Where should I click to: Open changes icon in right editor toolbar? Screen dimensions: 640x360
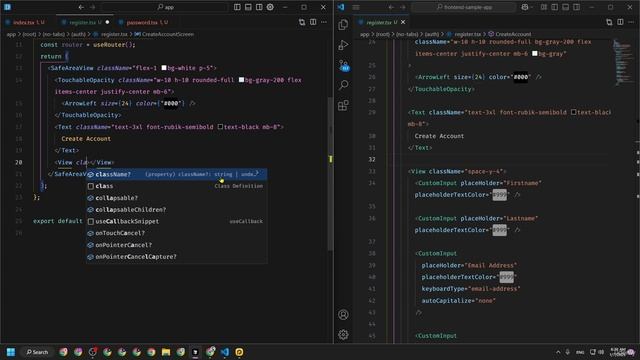[609, 22]
